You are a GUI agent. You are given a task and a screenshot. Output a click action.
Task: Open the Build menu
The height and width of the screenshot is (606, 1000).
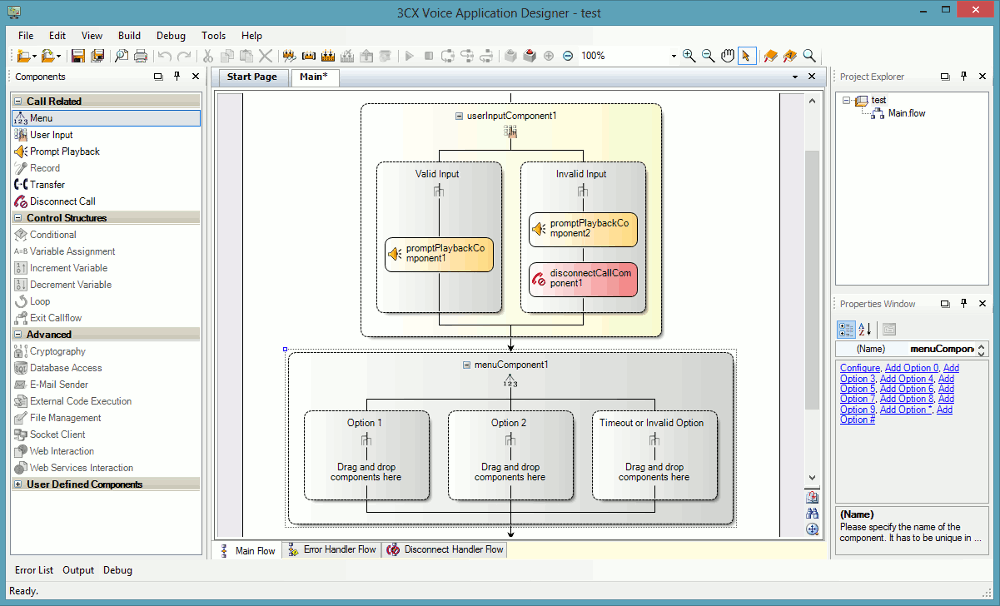pyautogui.click(x=129, y=36)
